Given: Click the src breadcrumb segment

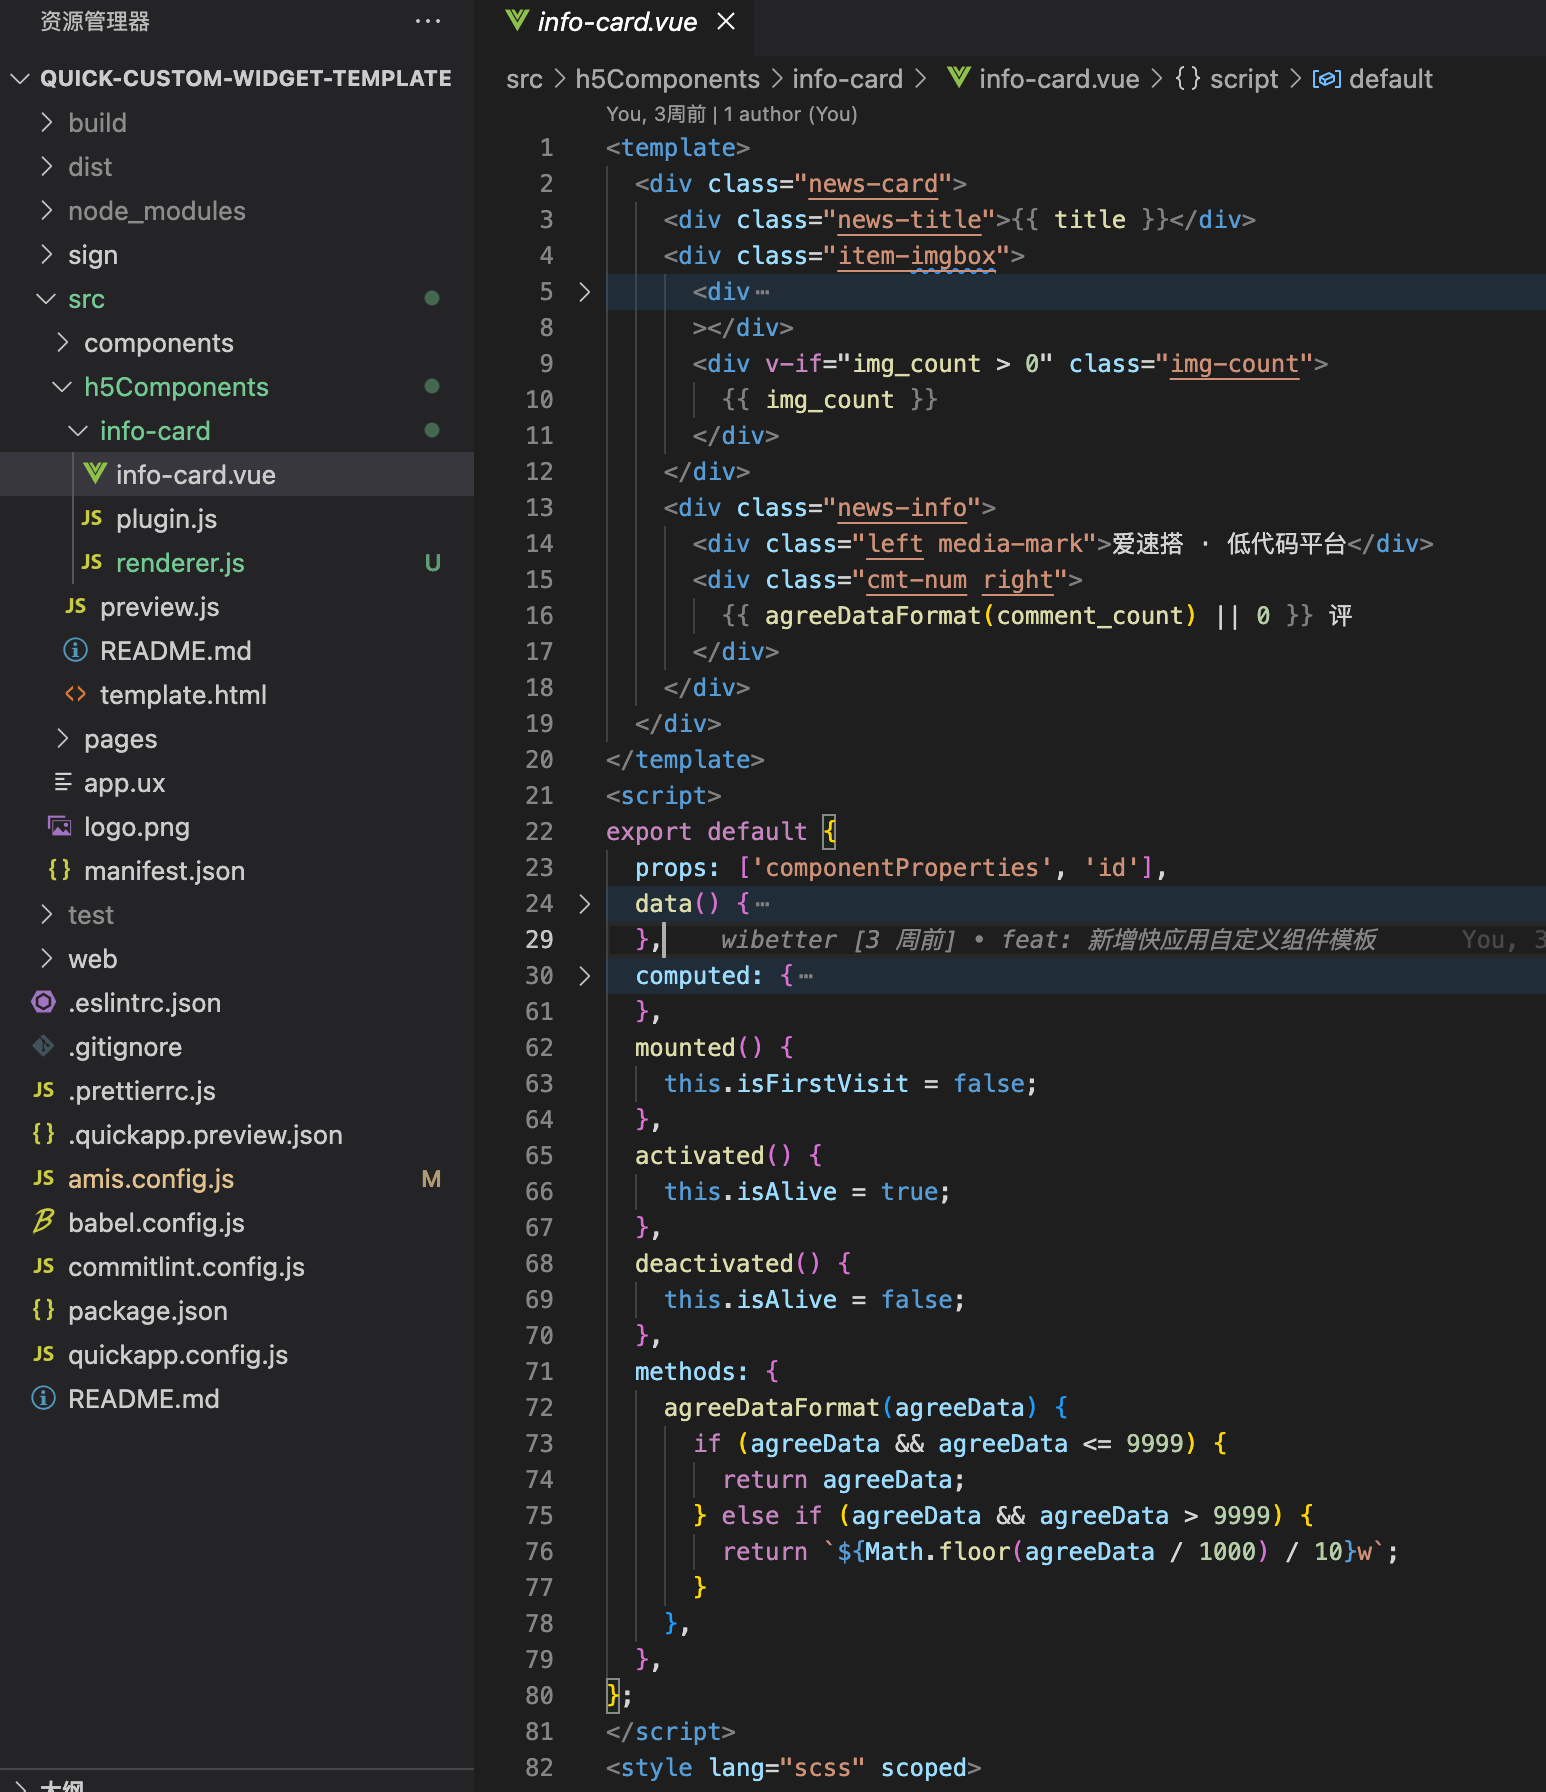Looking at the screenshot, I should point(524,79).
